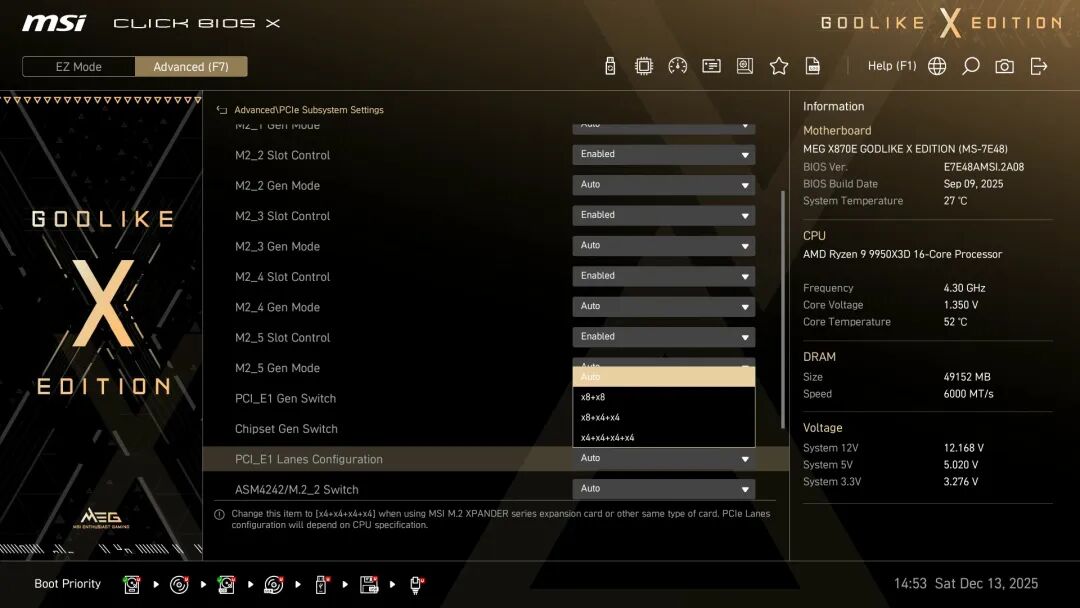Select the PCI_E1 Gen Switch row label
This screenshot has width=1080, height=608.
(x=285, y=399)
